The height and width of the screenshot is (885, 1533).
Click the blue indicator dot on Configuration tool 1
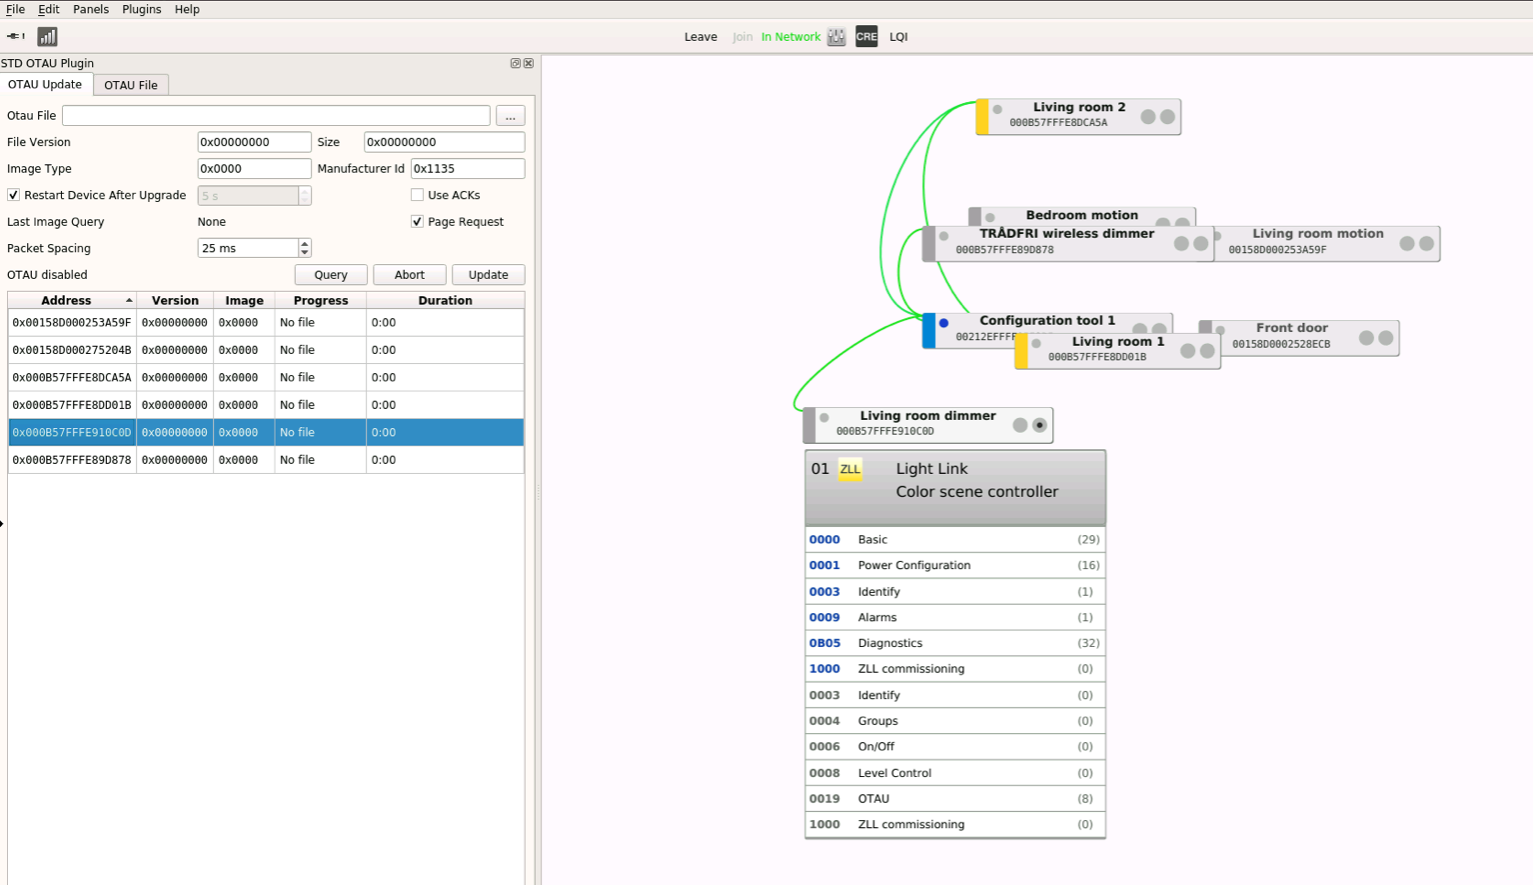[x=943, y=323]
